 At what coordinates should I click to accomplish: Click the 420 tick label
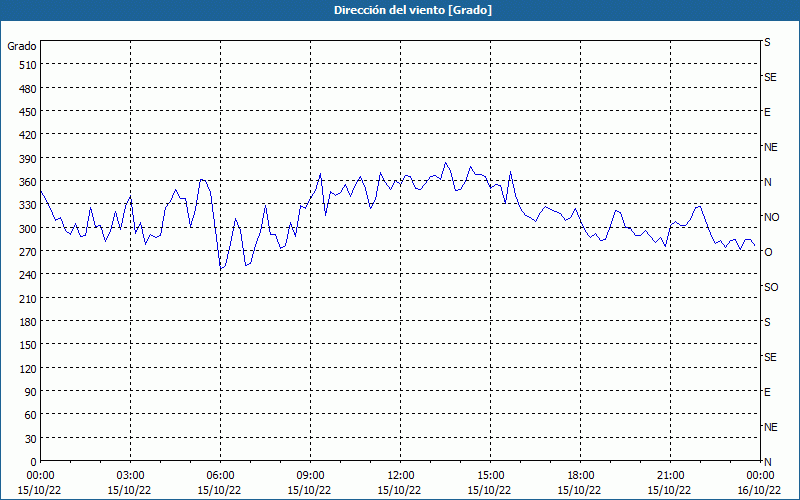[28, 135]
